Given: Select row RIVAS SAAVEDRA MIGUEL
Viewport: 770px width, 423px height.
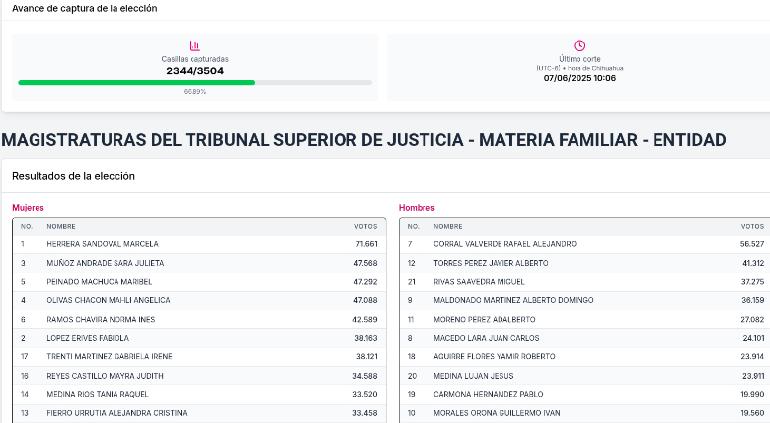Looking at the screenshot, I should click(585, 282).
